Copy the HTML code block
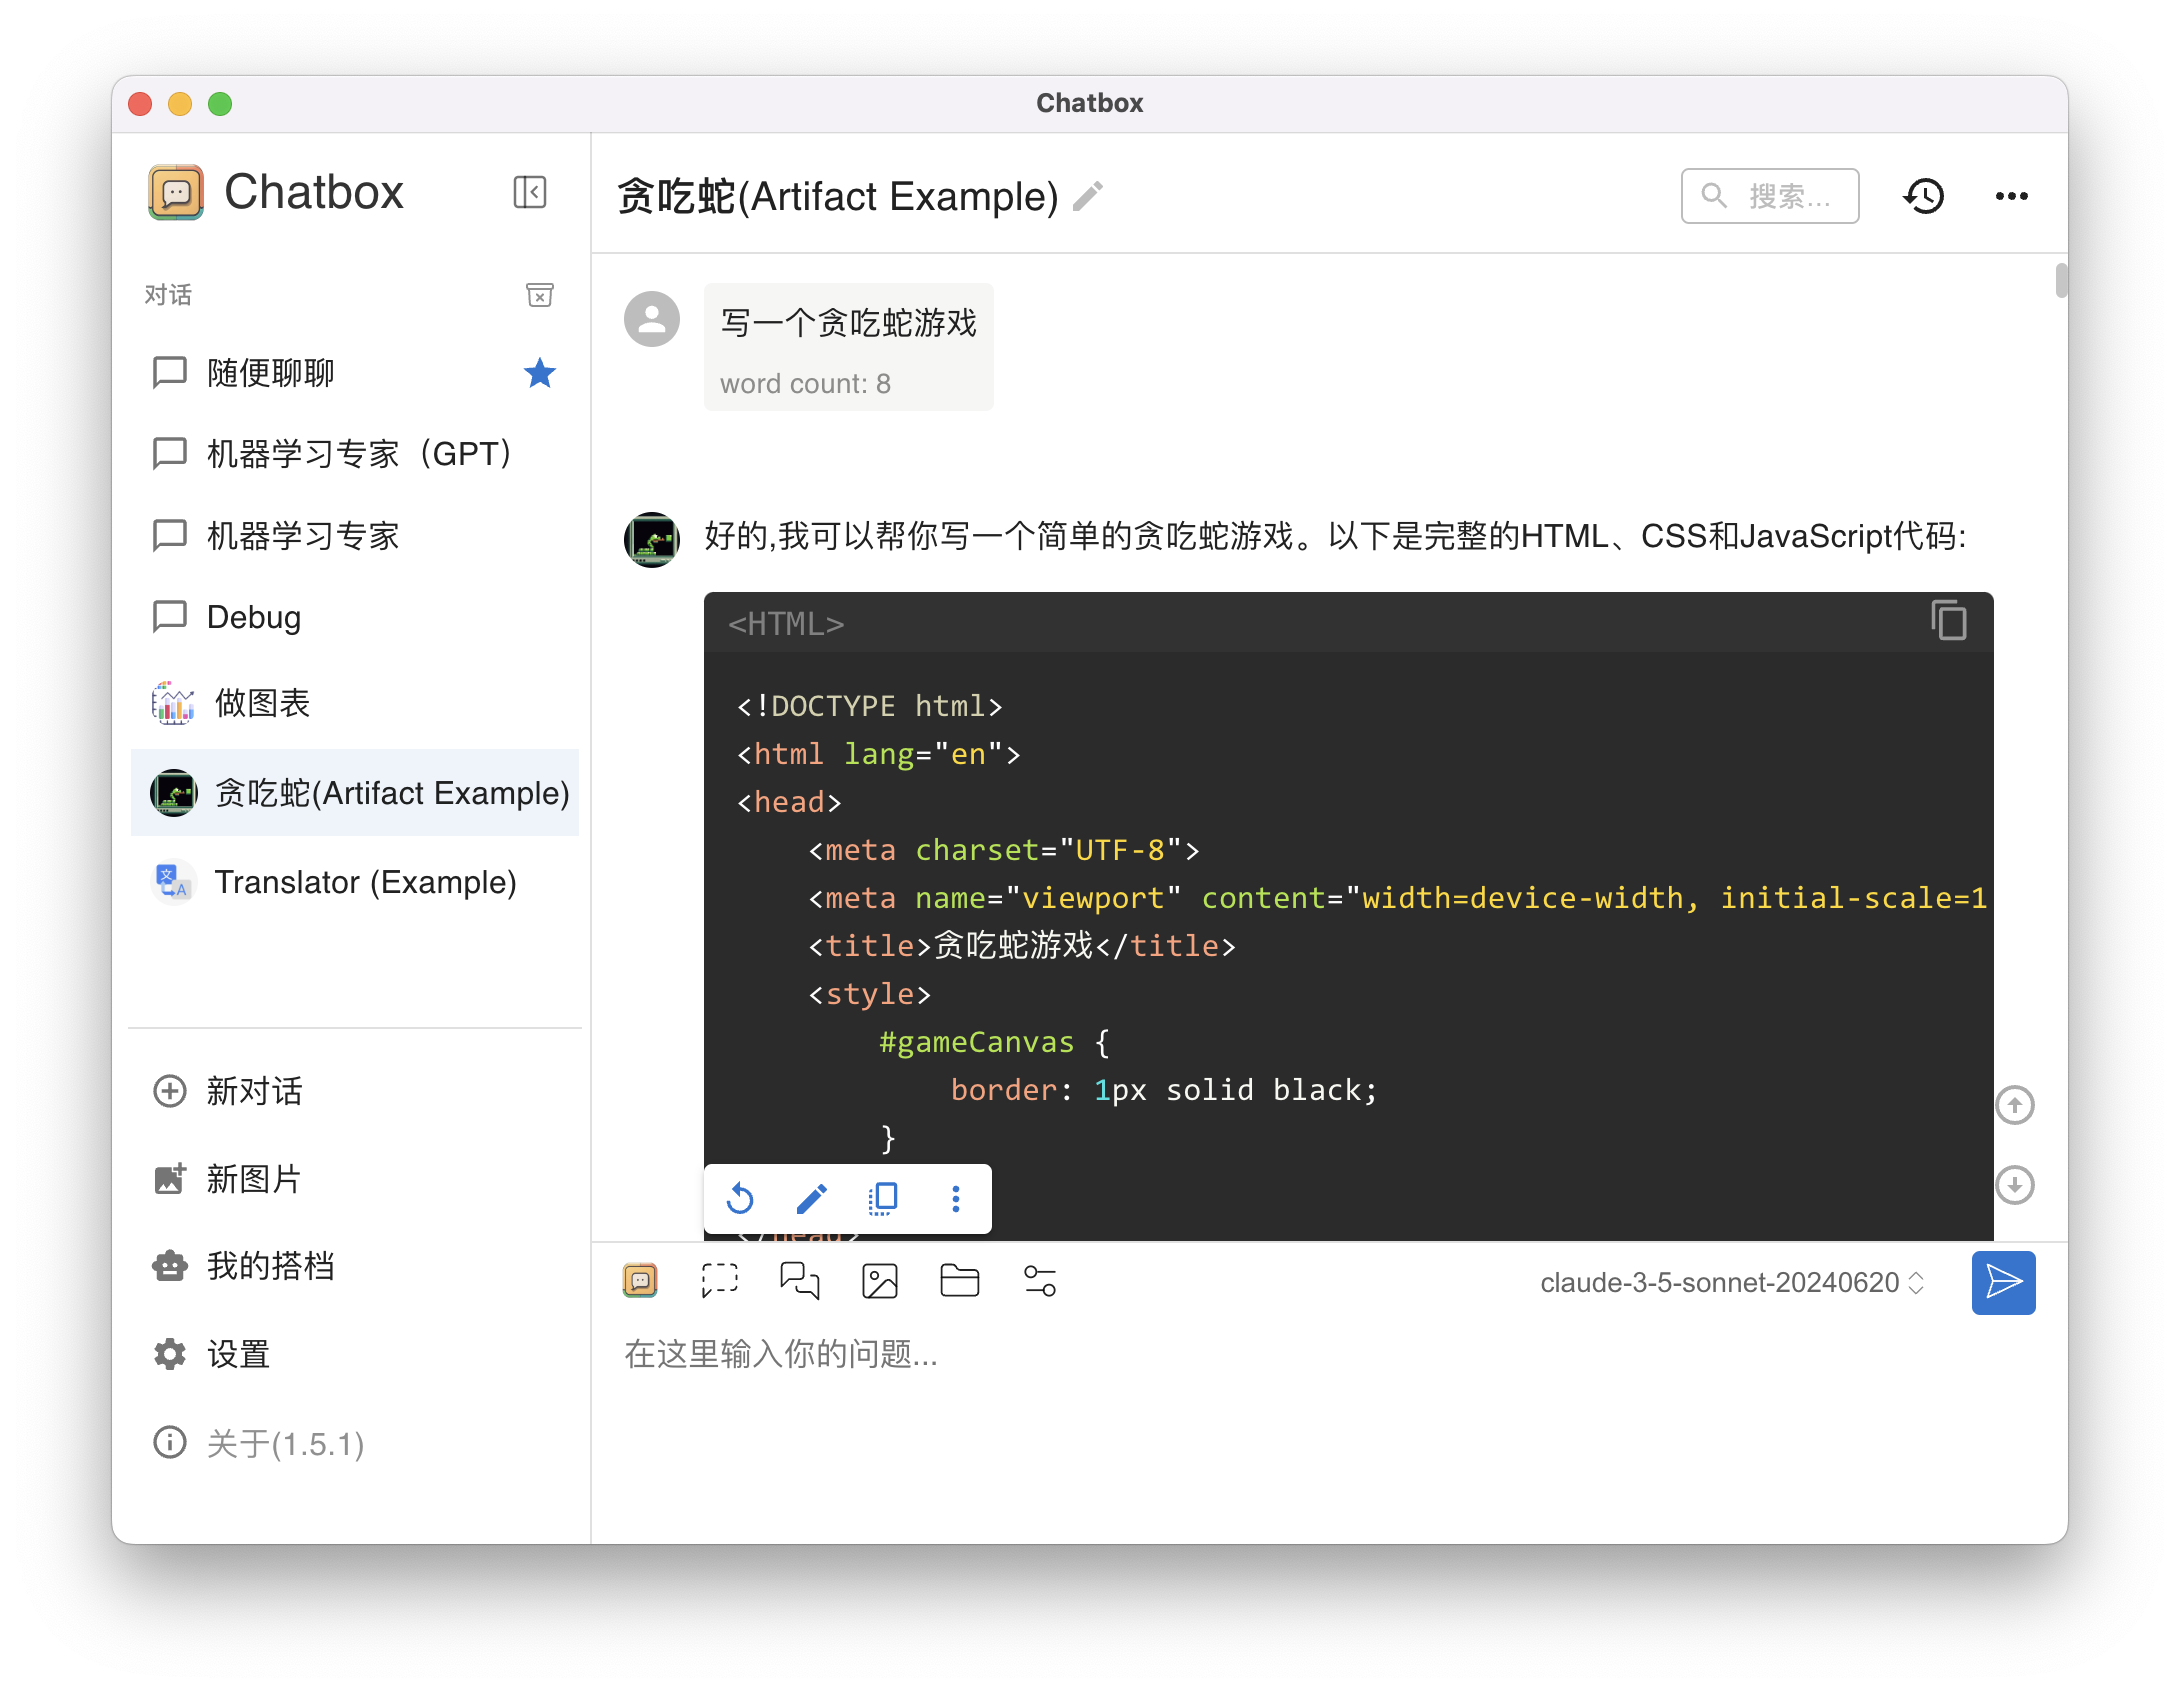 1948,621
